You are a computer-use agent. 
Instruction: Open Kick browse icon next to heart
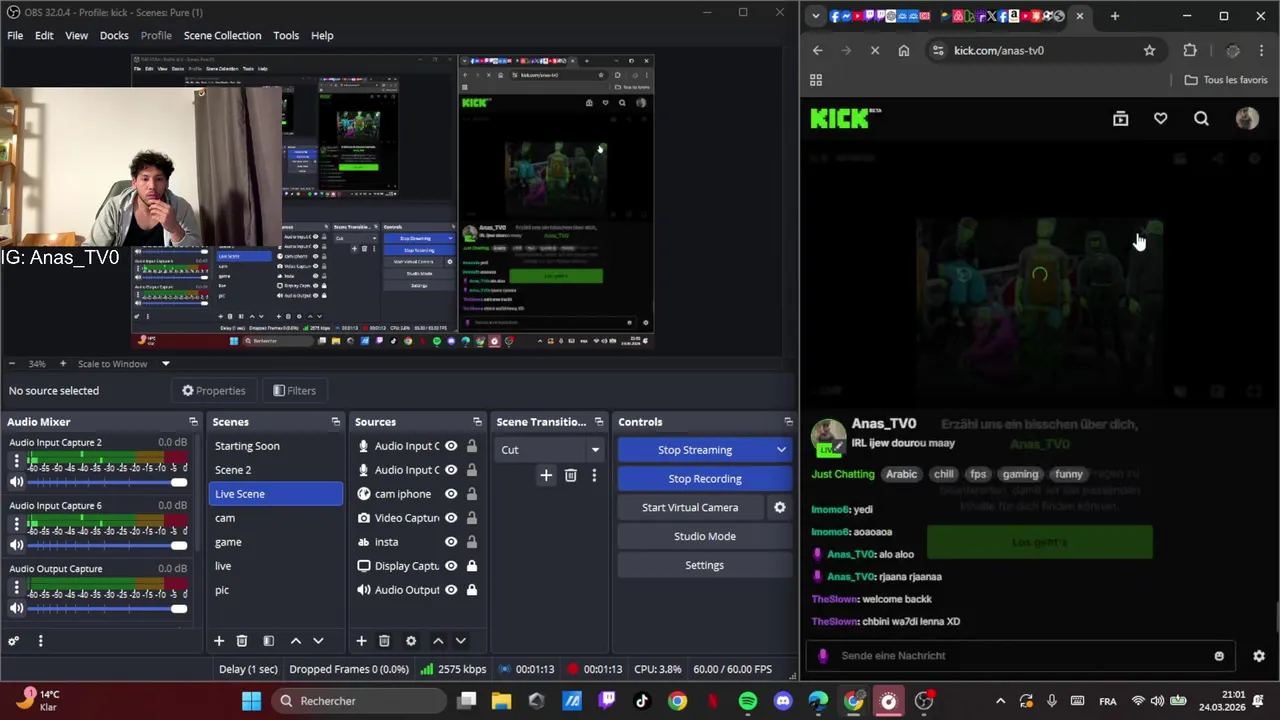(x=1120, y=119)
